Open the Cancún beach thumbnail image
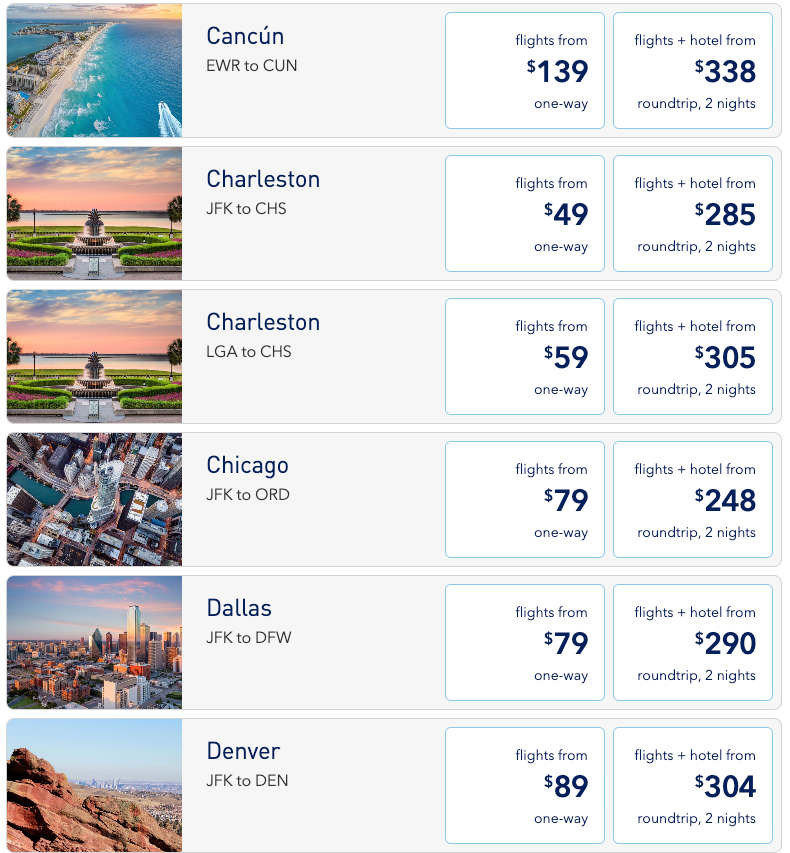 pos(94,70)
